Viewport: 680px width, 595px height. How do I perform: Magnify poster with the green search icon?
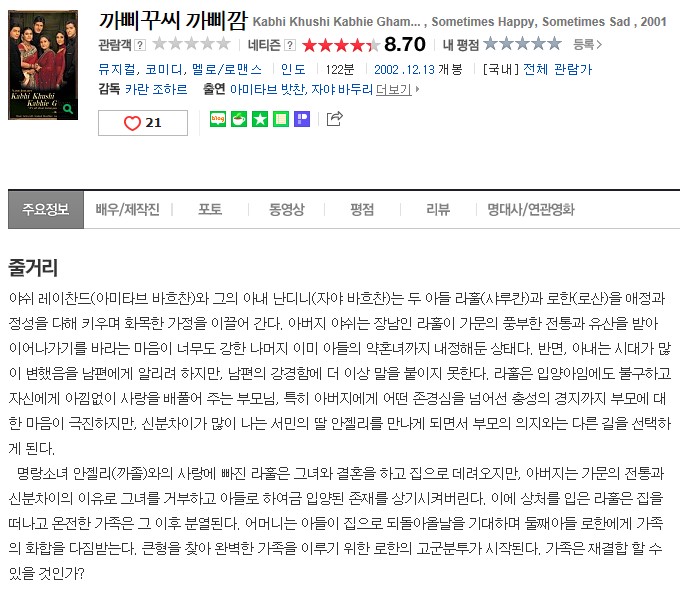point(68,108)
